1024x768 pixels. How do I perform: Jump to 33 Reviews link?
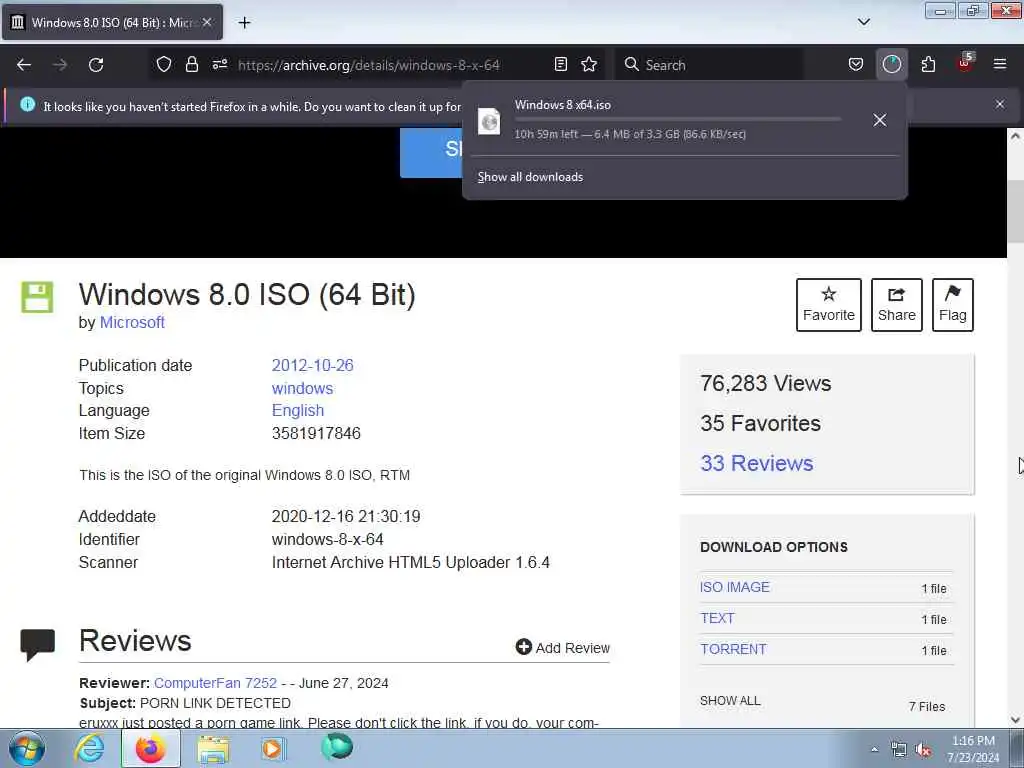coord(757,463)
